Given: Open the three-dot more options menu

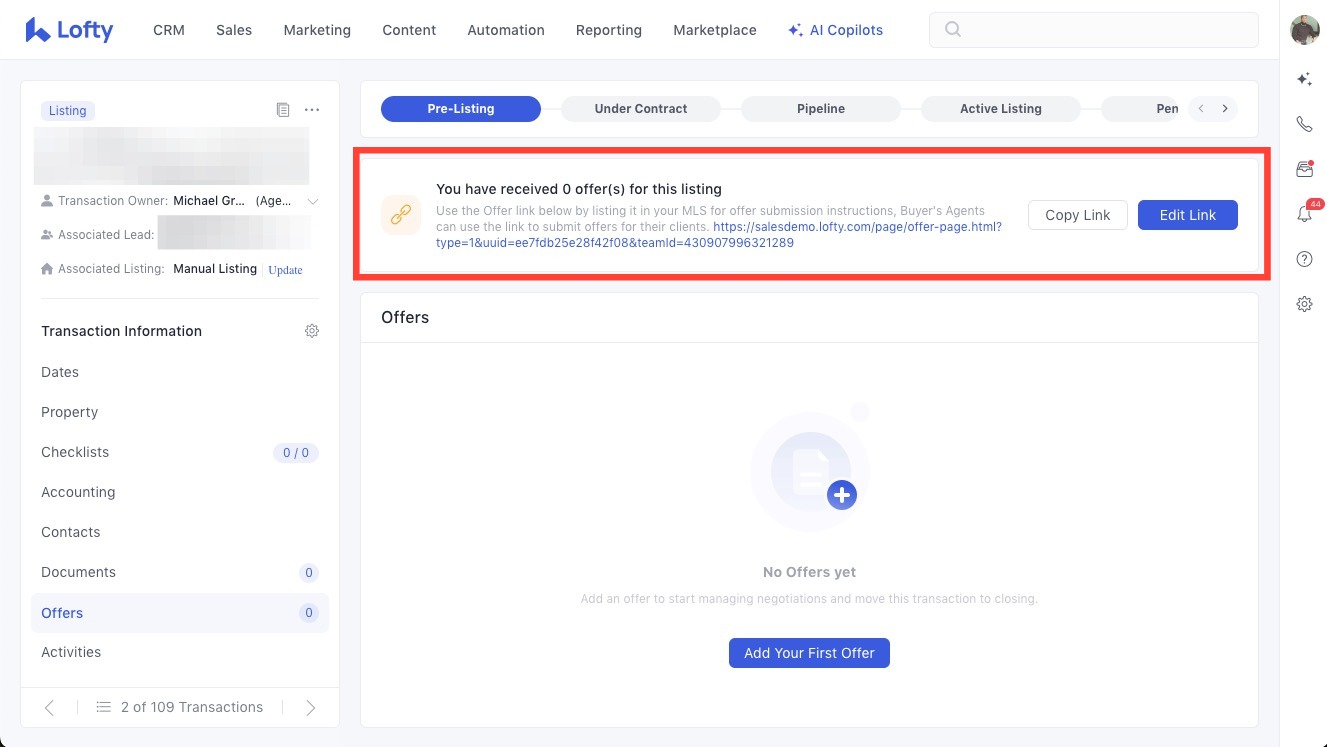Looking at the screenshot, I should pos(312,110).
